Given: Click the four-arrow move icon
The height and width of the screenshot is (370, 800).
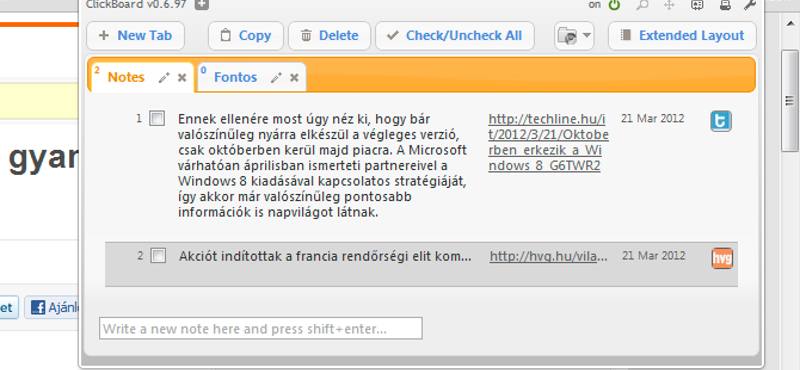Looking at the screenshot, I should coord(669,5).
